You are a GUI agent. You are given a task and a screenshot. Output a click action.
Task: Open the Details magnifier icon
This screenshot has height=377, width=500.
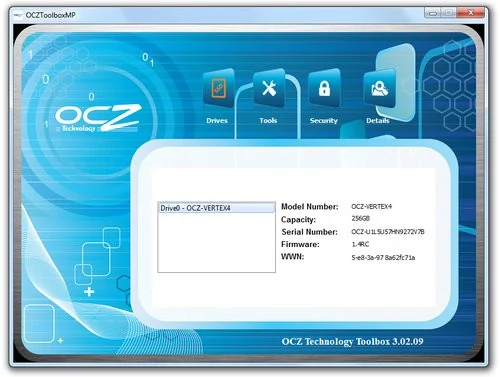(380, 89)
